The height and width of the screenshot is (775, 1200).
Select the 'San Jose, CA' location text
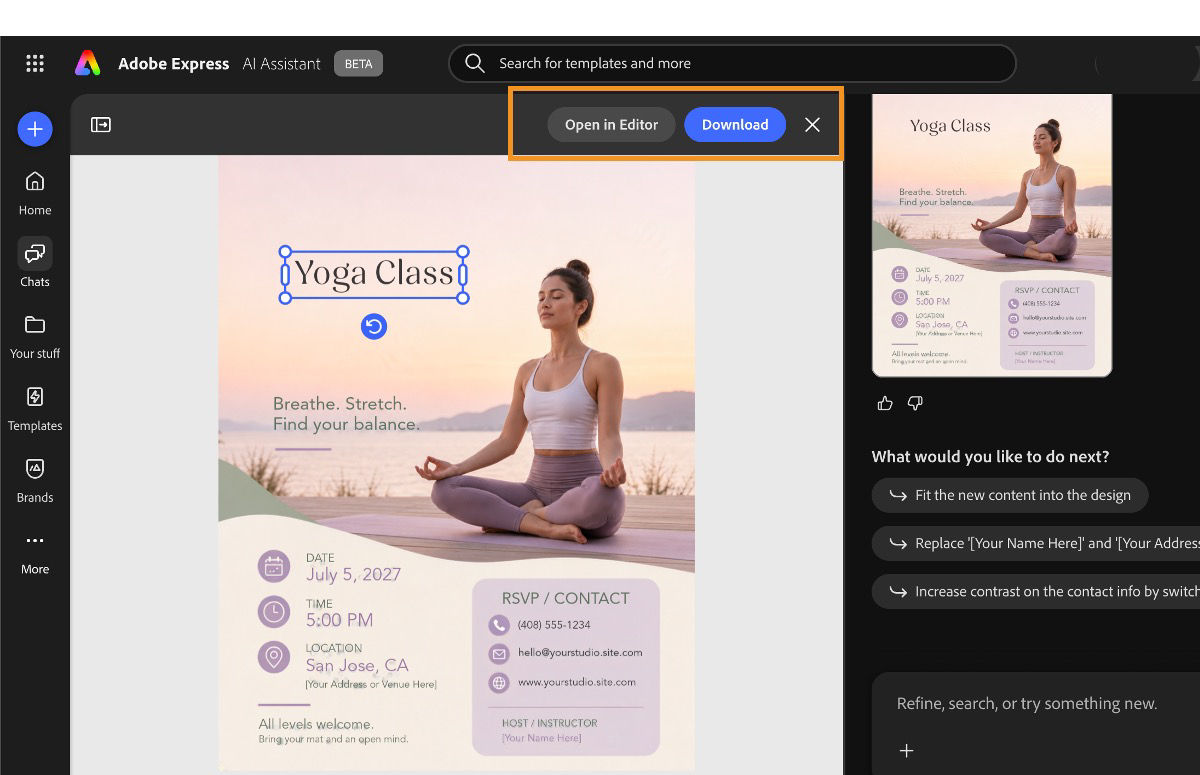pos(357,665)
